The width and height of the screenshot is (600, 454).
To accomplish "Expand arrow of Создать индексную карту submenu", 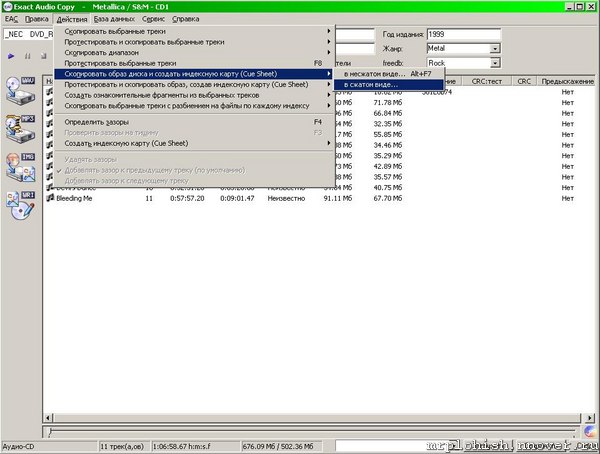I will [329, 143].
